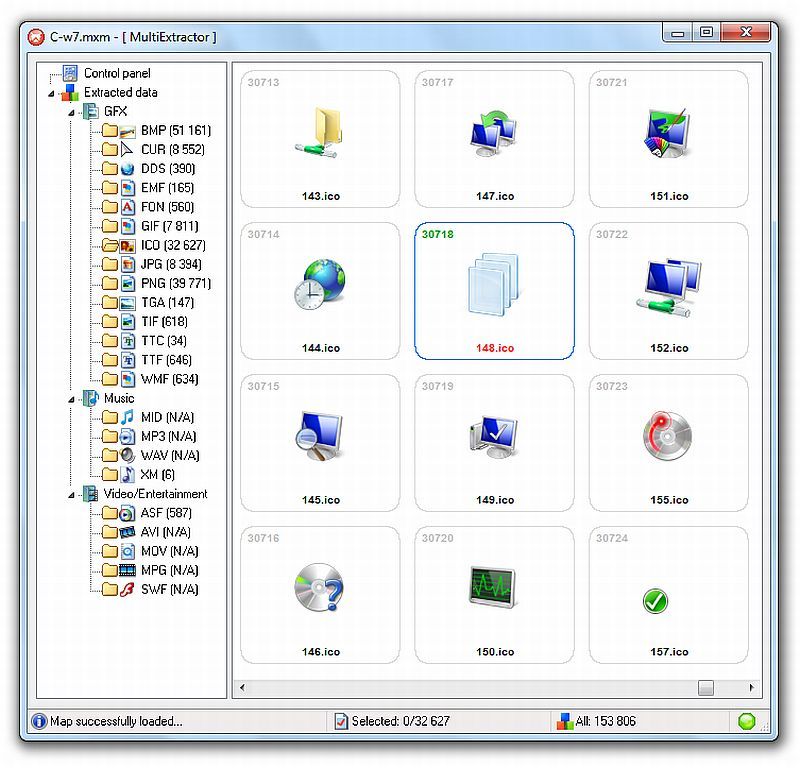Select thumbnail 149.ico monitor checkmark
800x768 pixels.
click(494, 443)
